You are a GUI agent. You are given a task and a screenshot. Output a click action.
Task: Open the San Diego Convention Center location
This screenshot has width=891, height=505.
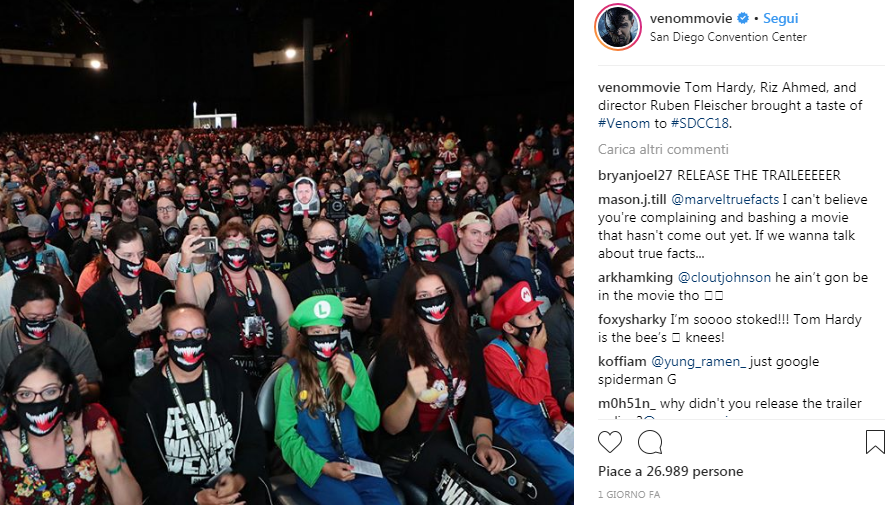click(x=728, y=37)
